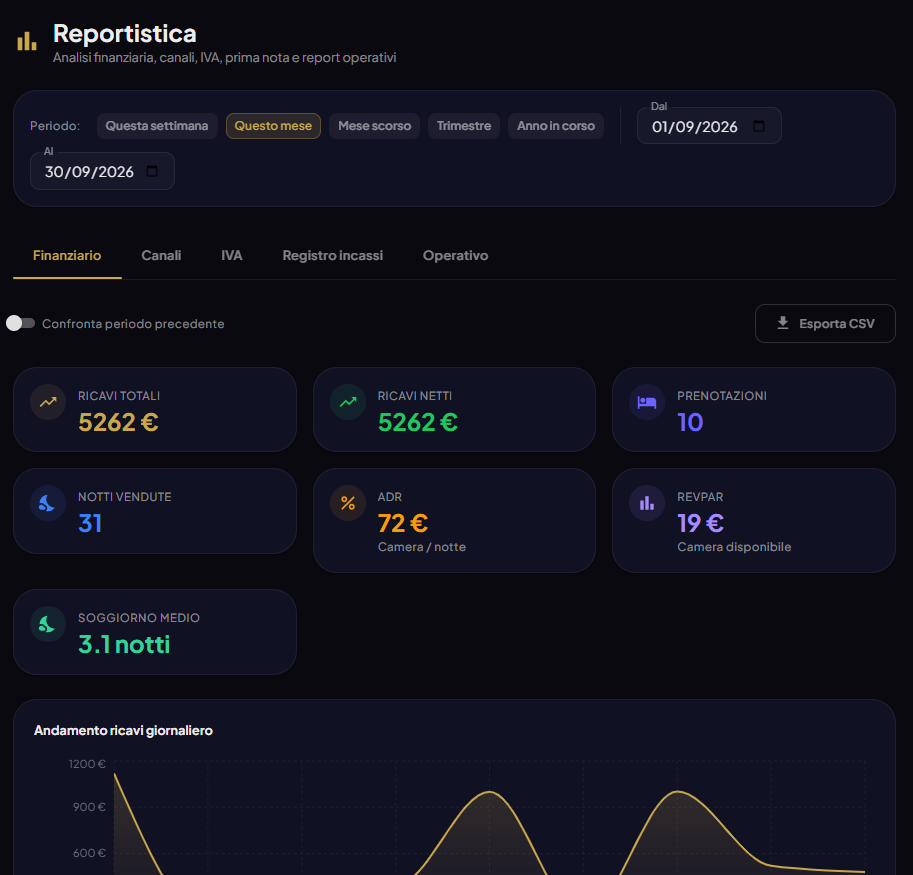913x875 pixels.
Task: Click the ADR value 72 €
Action: (x=403, y=523)
